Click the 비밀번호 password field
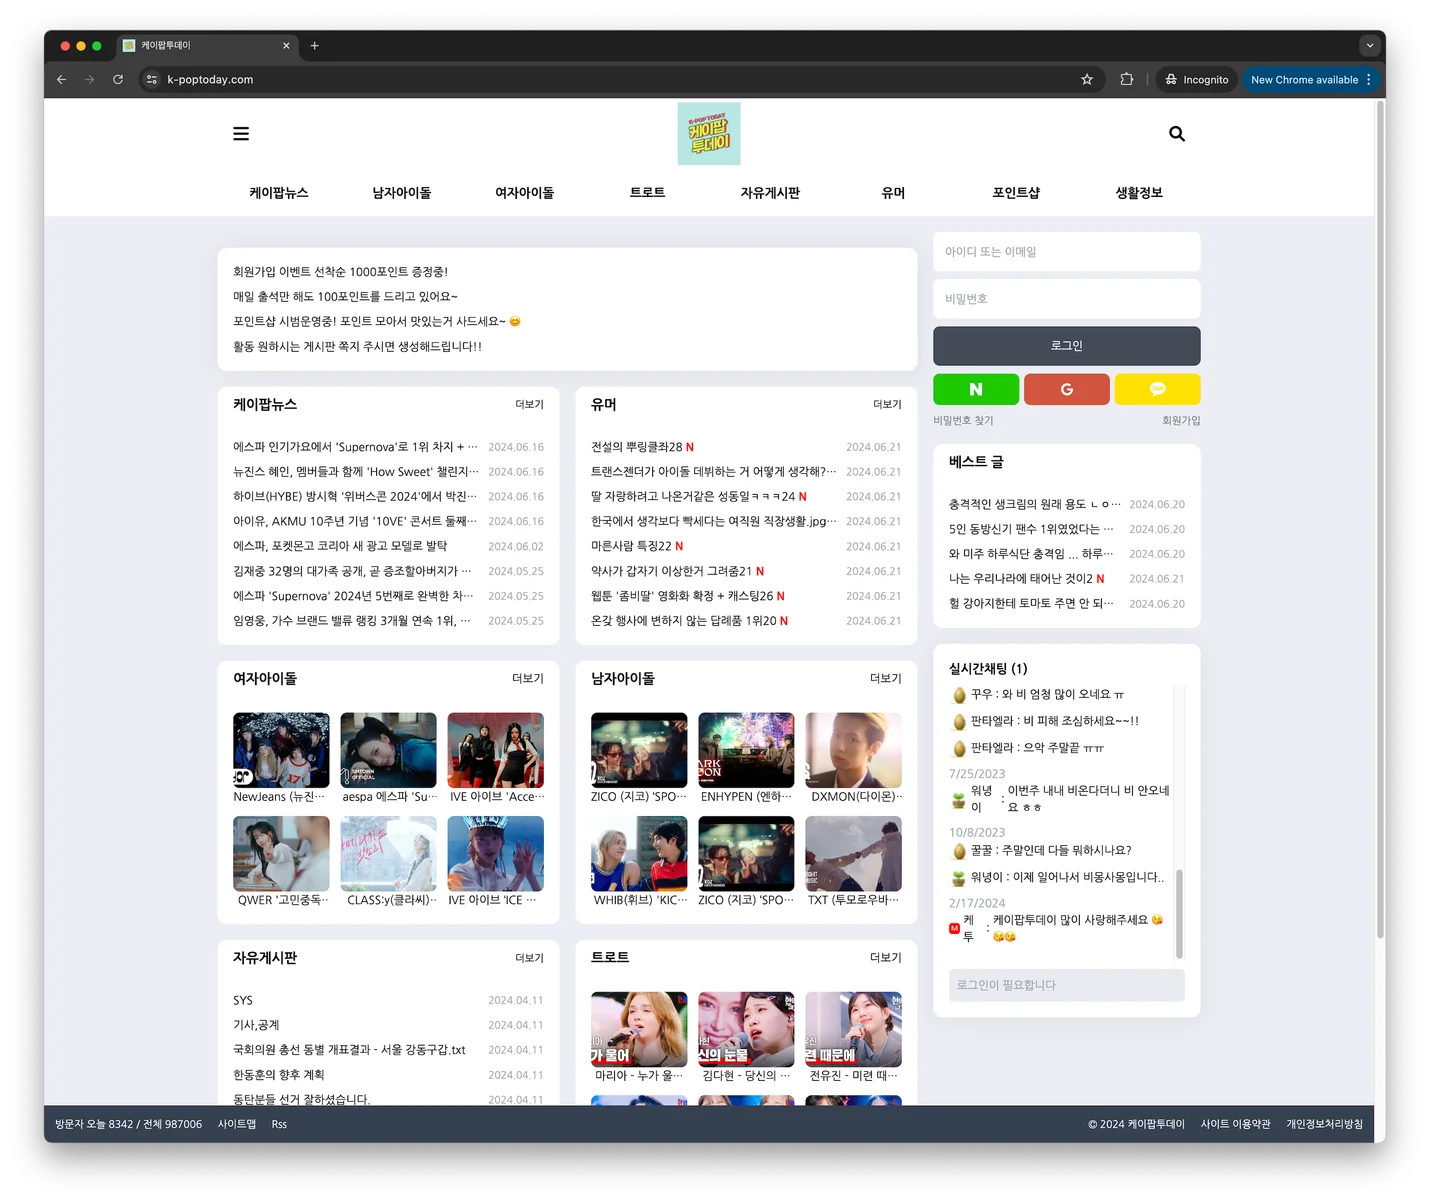This screenshot has width=1430, height=1201. pos(1067,299)
